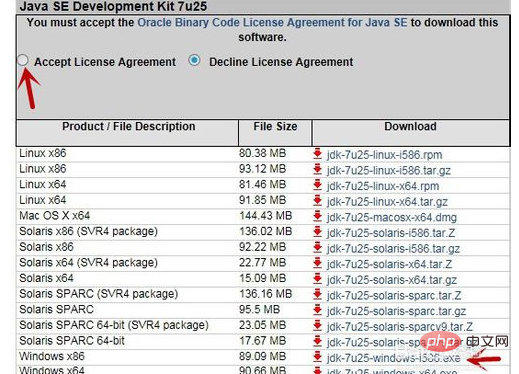Click red download icon beside linux-x64.tar.gz
Image resolution: width=519 pixels, height=374 pixels.
tap(317, 201)
